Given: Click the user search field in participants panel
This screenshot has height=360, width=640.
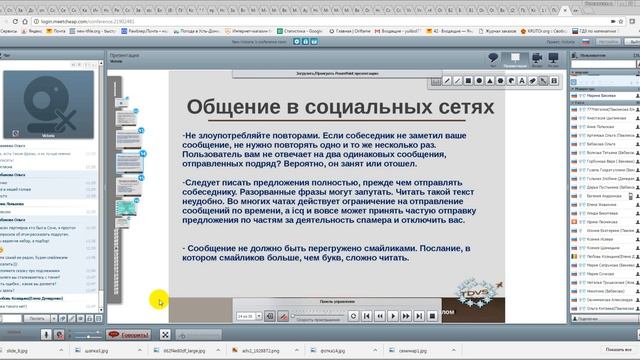Looking at the screenshot, I should tap(603, 64).
